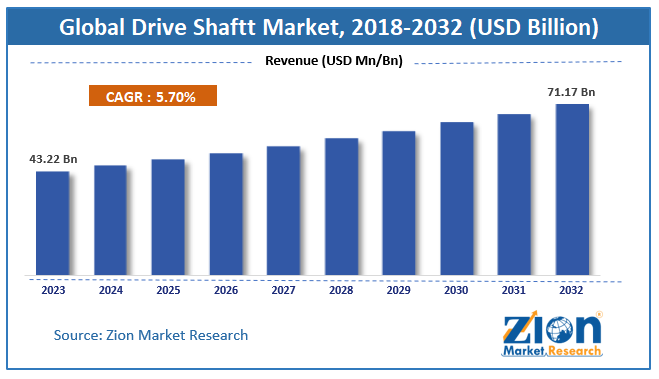Screen dimensions: 659x379
Task: Click the orange 'CAGR : 5.70%' badge
Action: 153,96
